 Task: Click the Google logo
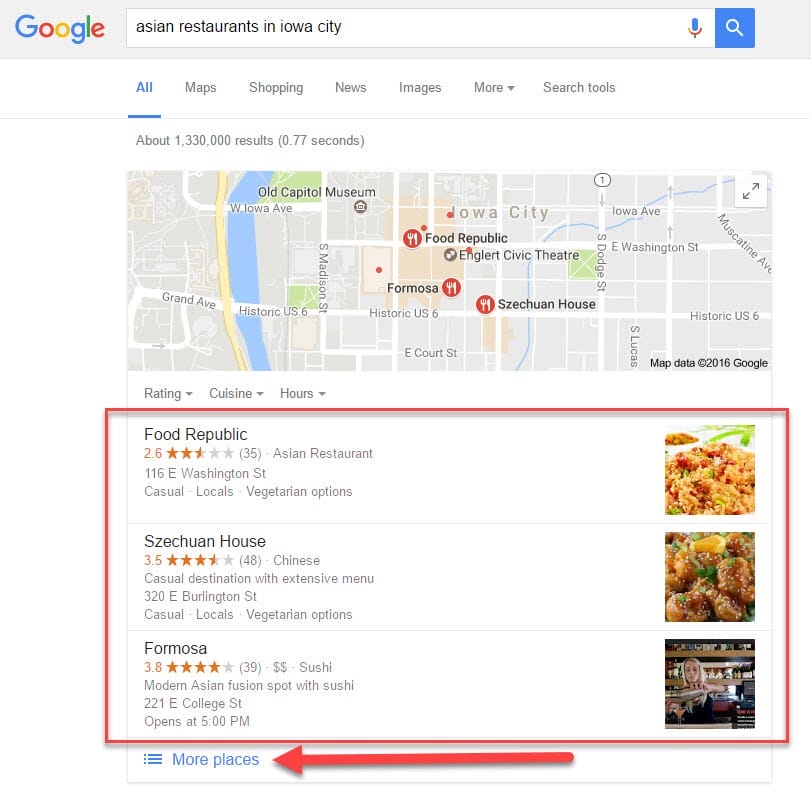59,28
